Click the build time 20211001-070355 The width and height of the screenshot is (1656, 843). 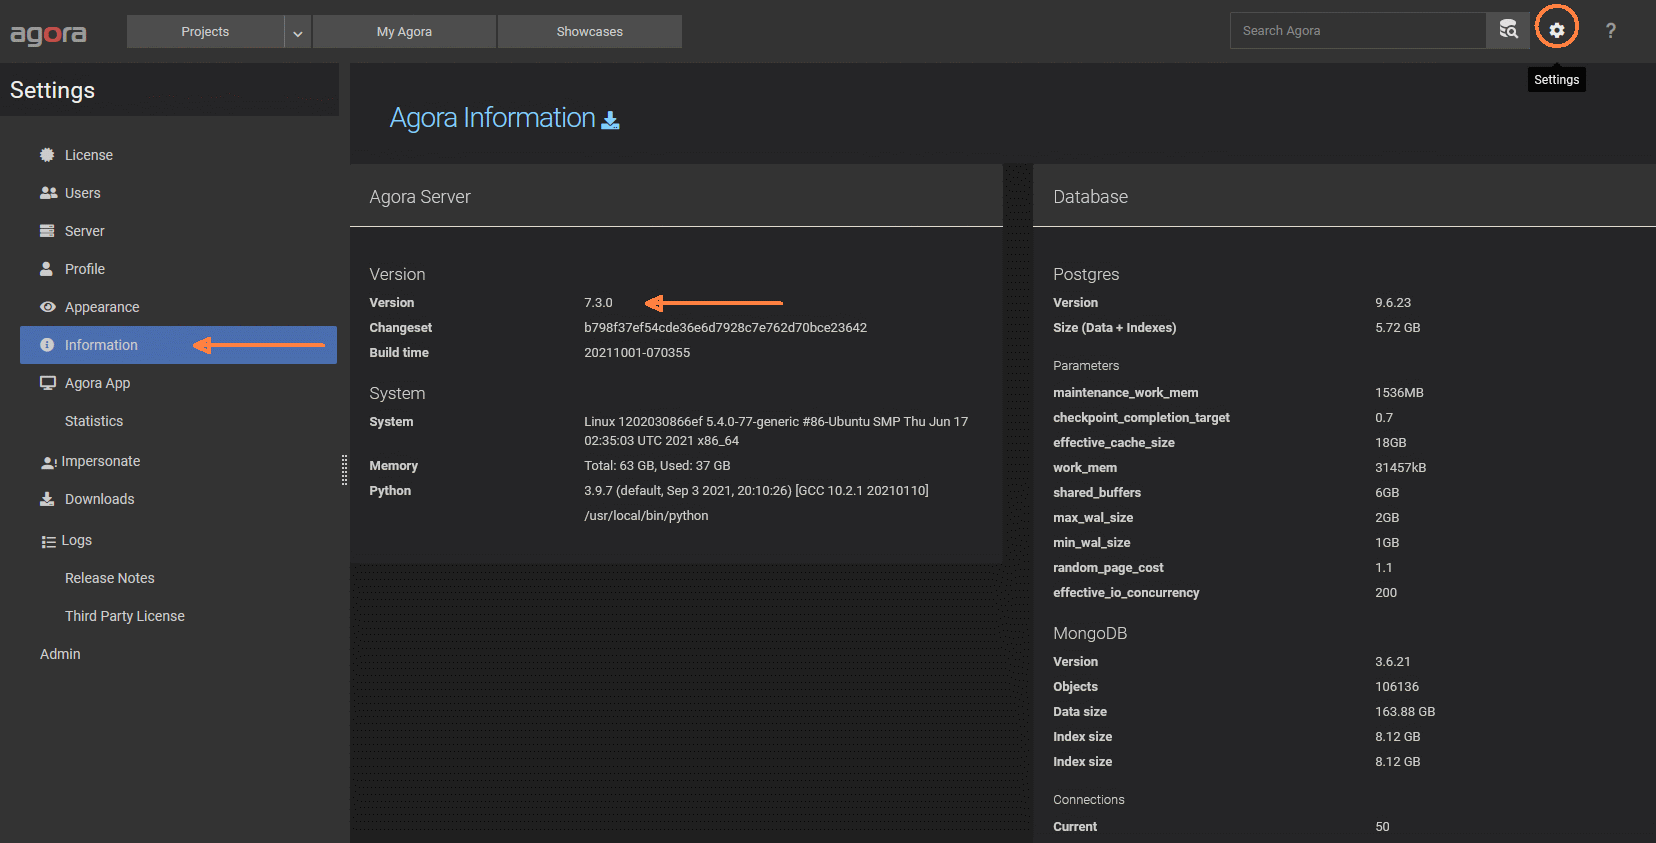point(637,353)
